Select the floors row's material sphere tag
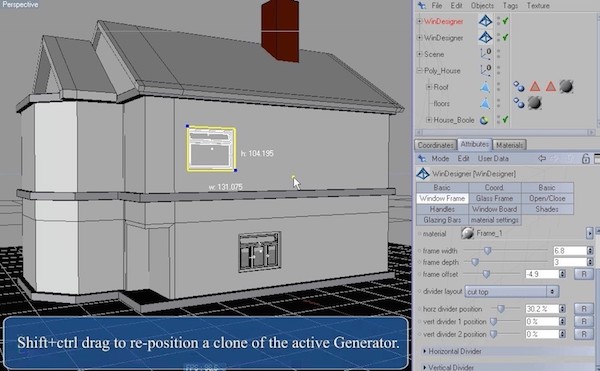The width and height of the screenshot is (600, 371). tap(535, 103)
